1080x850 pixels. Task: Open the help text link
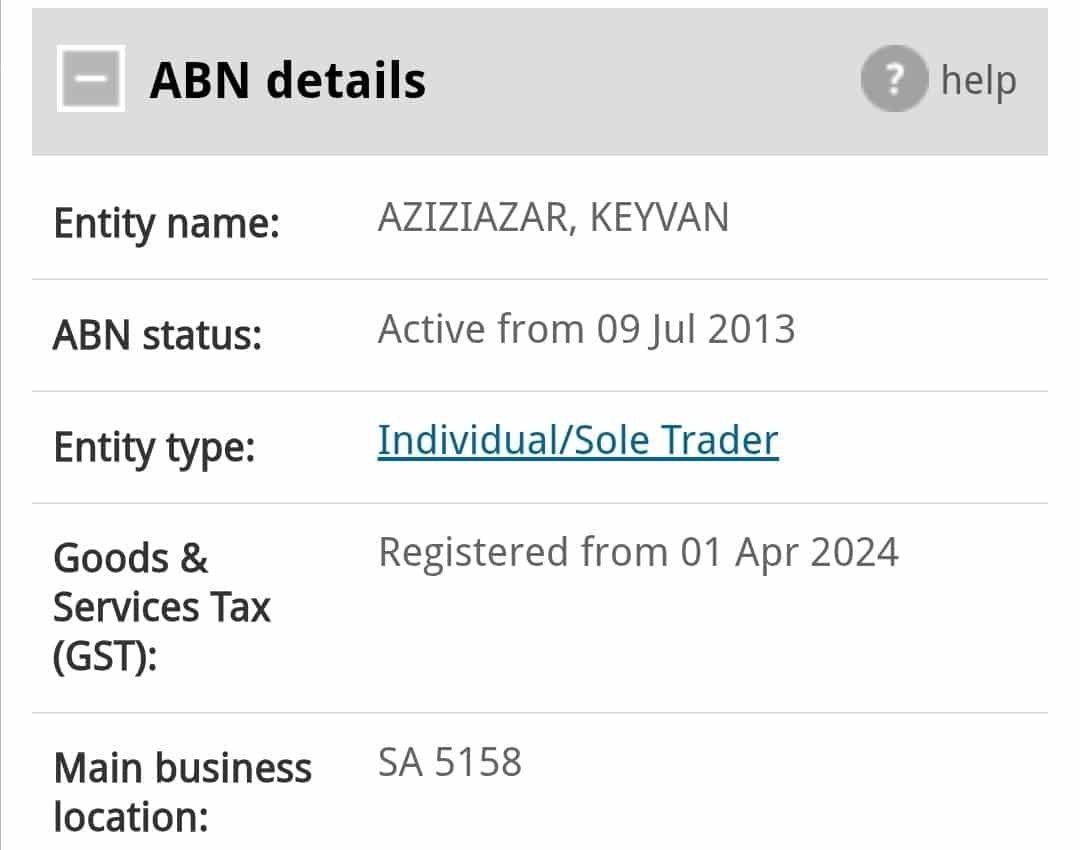[x=978, y=80]
